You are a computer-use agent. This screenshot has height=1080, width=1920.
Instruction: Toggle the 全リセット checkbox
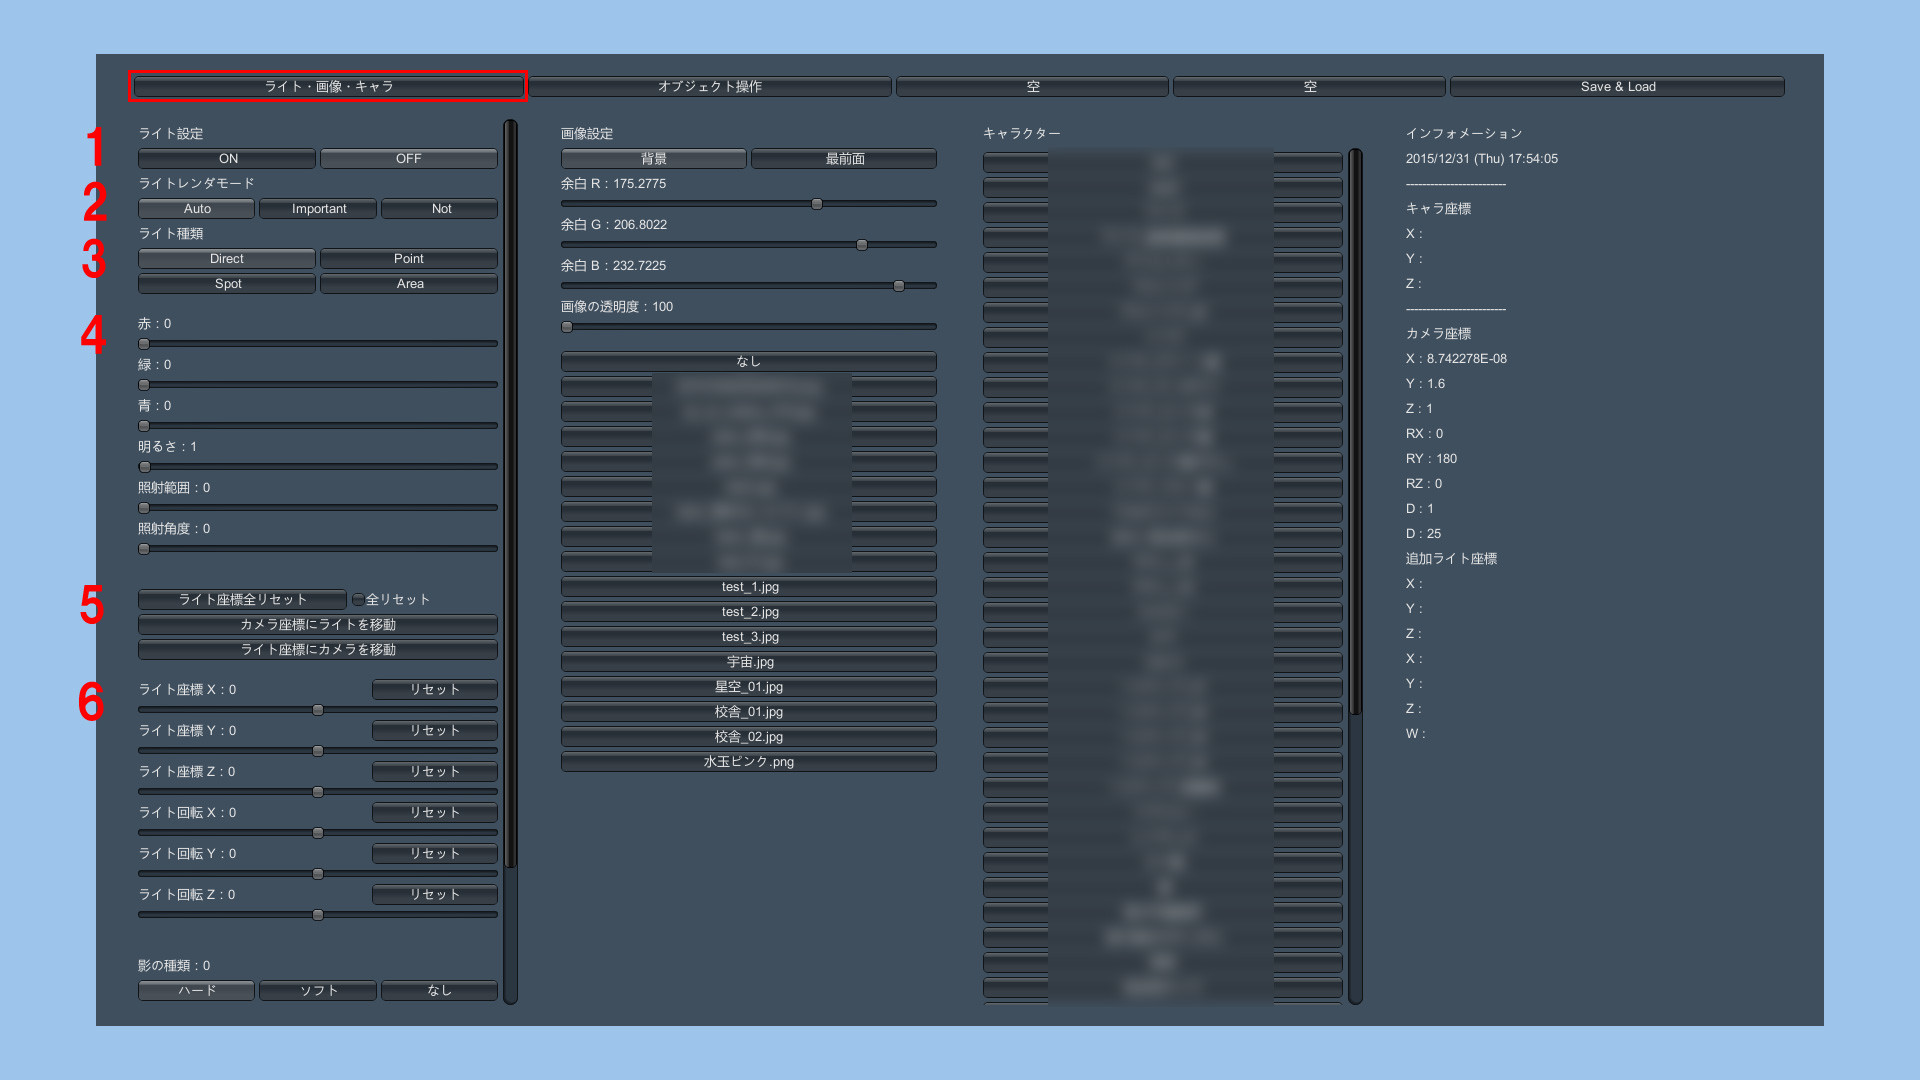pyautogui.click(x=358, y=600)
